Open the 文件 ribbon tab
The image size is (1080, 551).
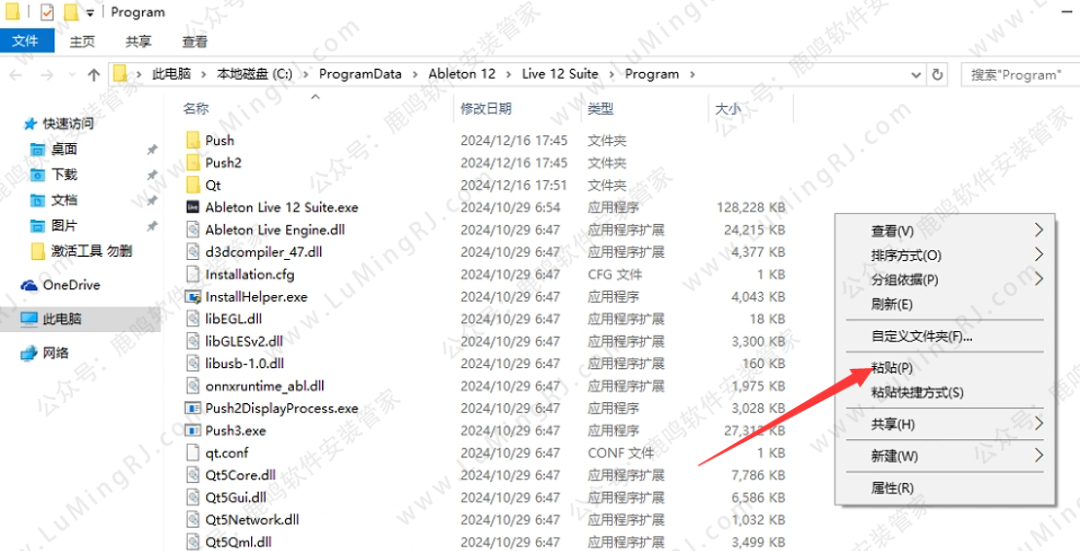click(x=25, y=41)
